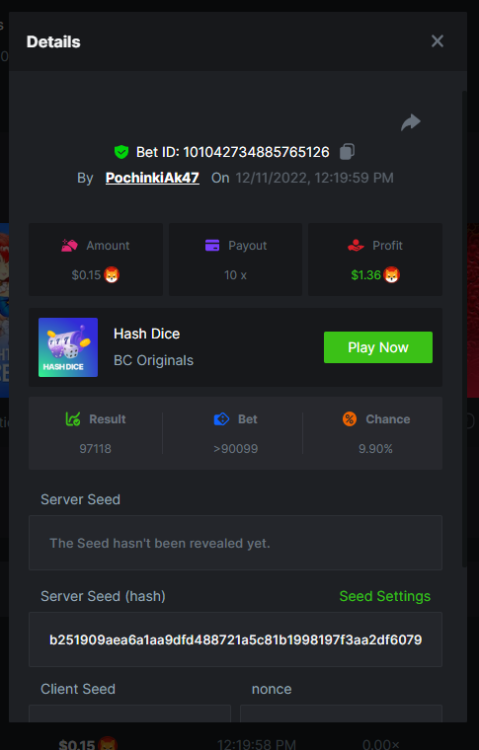Click the share arrow icon

click(x=411, y=122)
